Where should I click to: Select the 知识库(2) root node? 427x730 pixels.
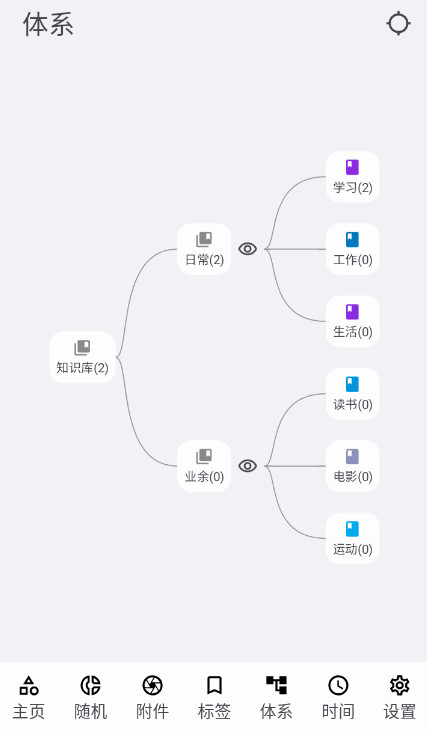coord(82,357)
